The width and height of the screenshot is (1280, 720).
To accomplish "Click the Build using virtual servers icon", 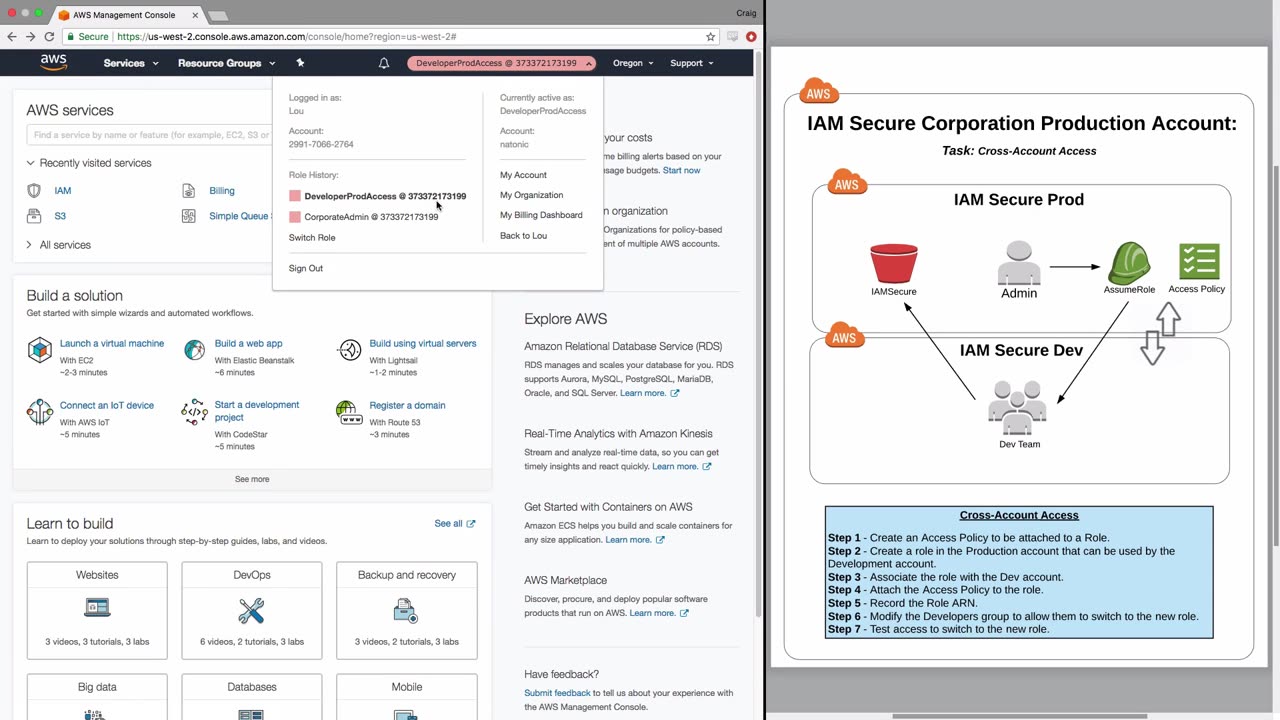I will (349, 350).
